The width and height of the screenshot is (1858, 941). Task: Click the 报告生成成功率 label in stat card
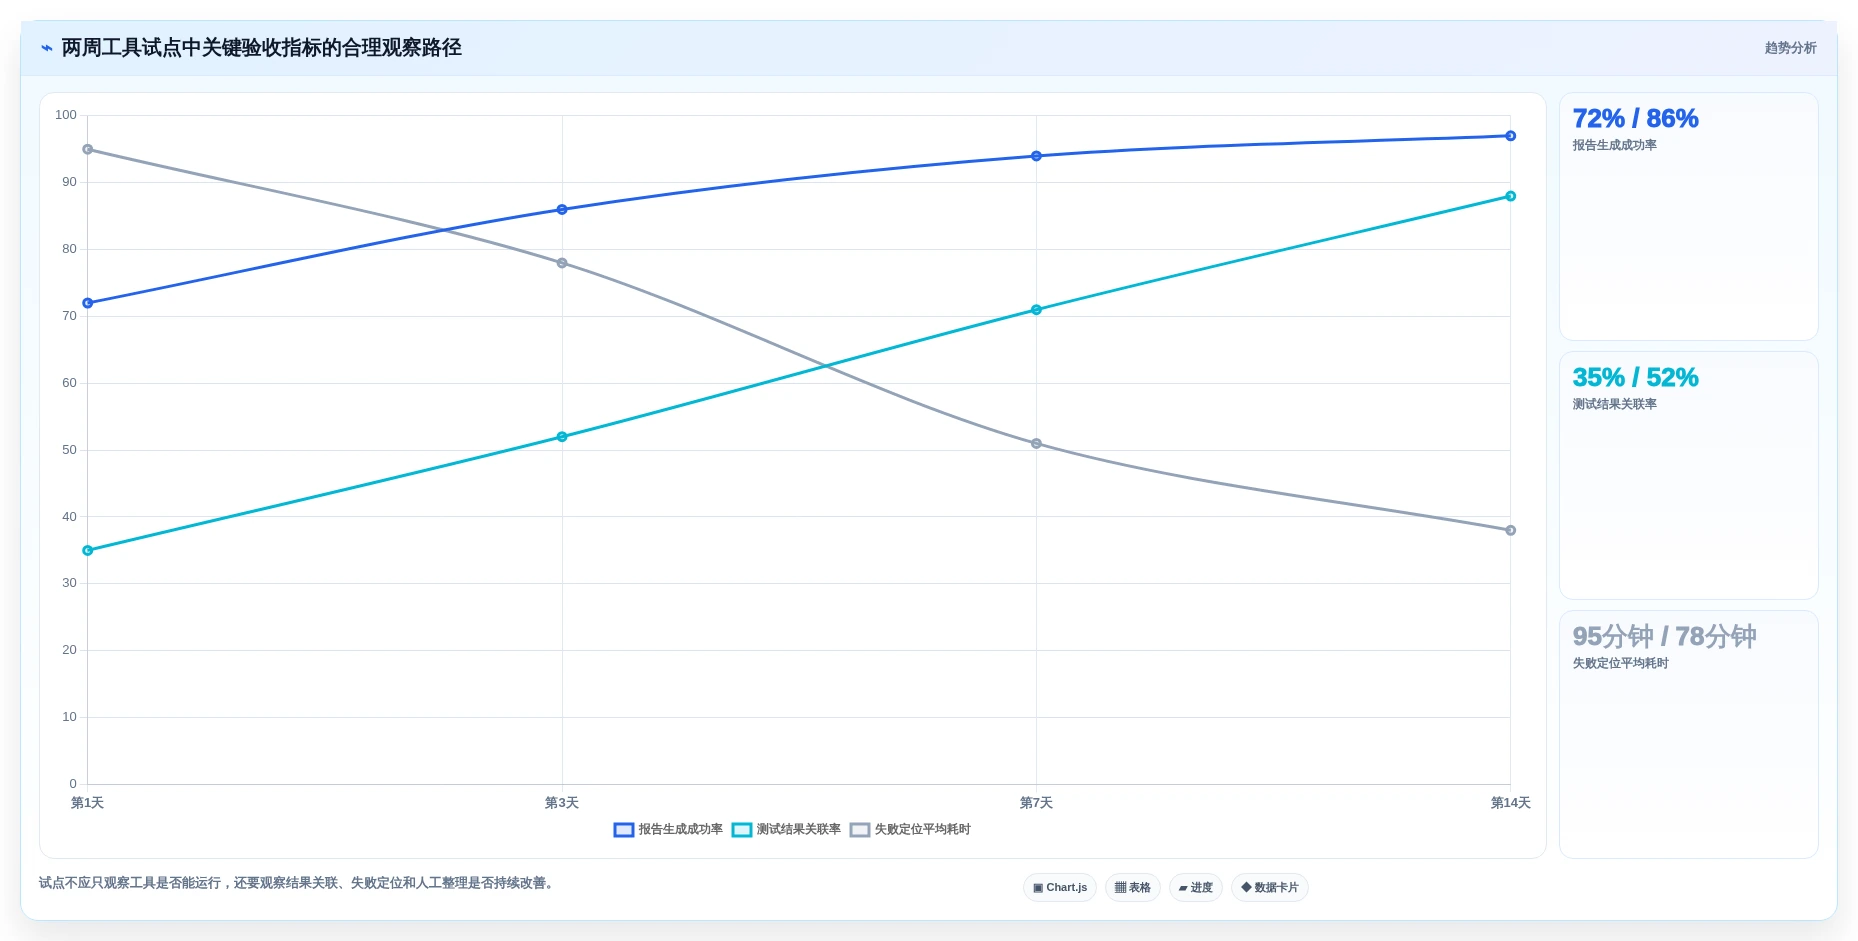coord(1614,145)
